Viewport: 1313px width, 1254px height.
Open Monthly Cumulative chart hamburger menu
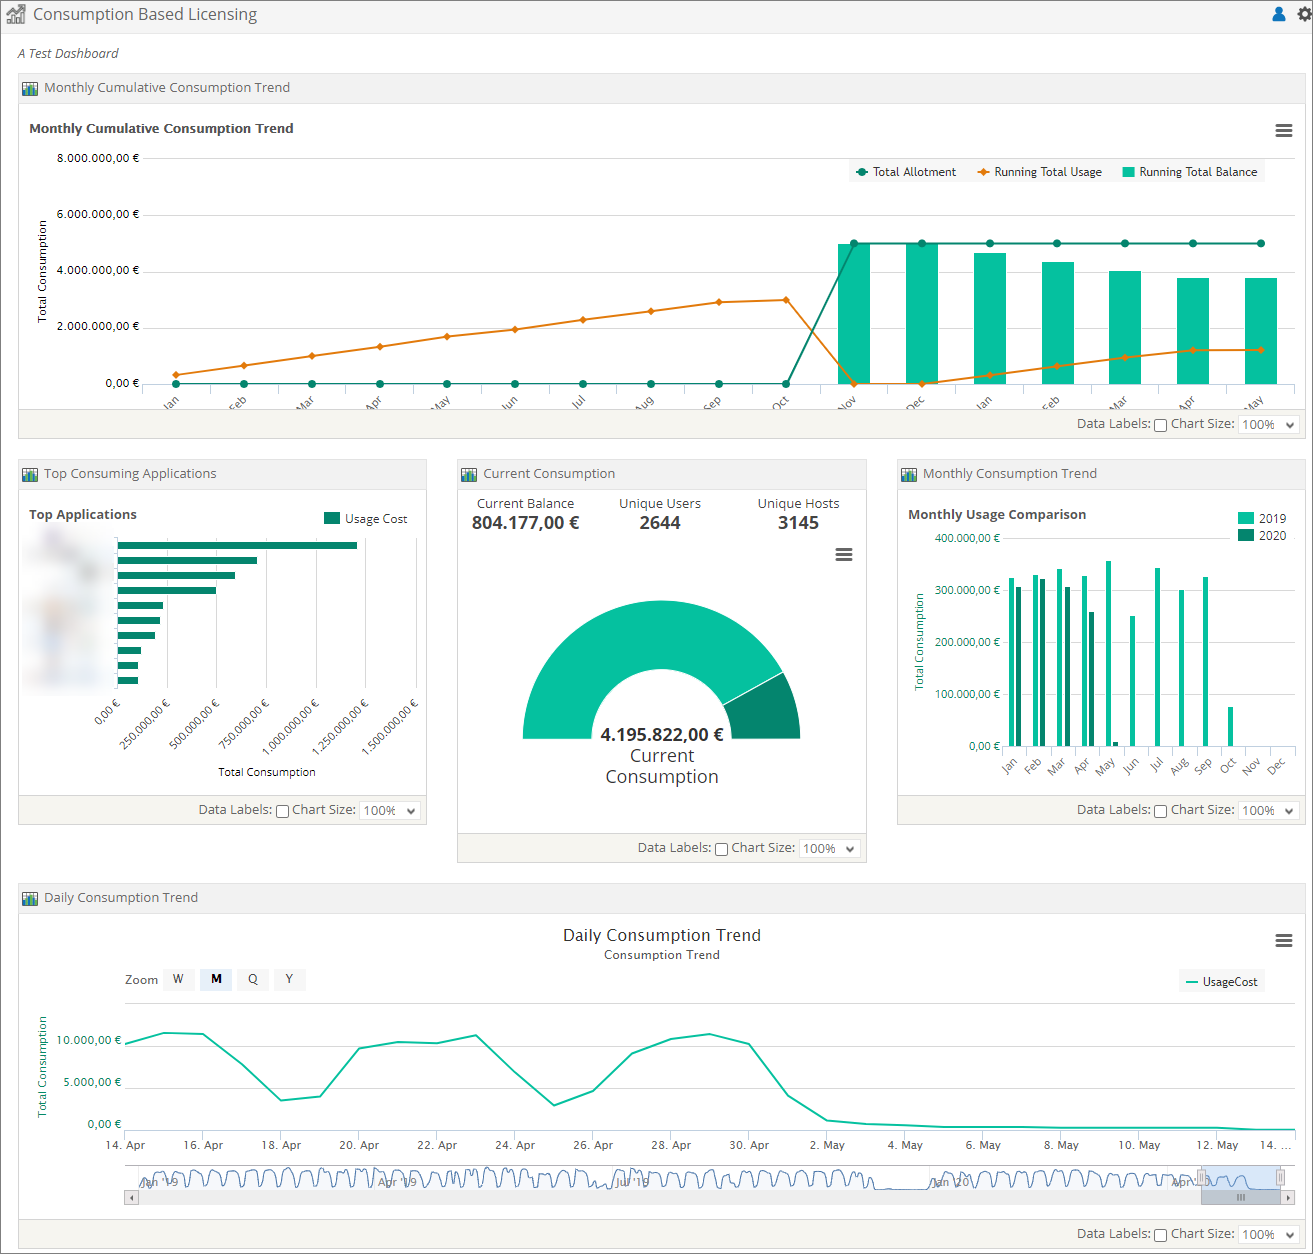(x=1284, y=131)
